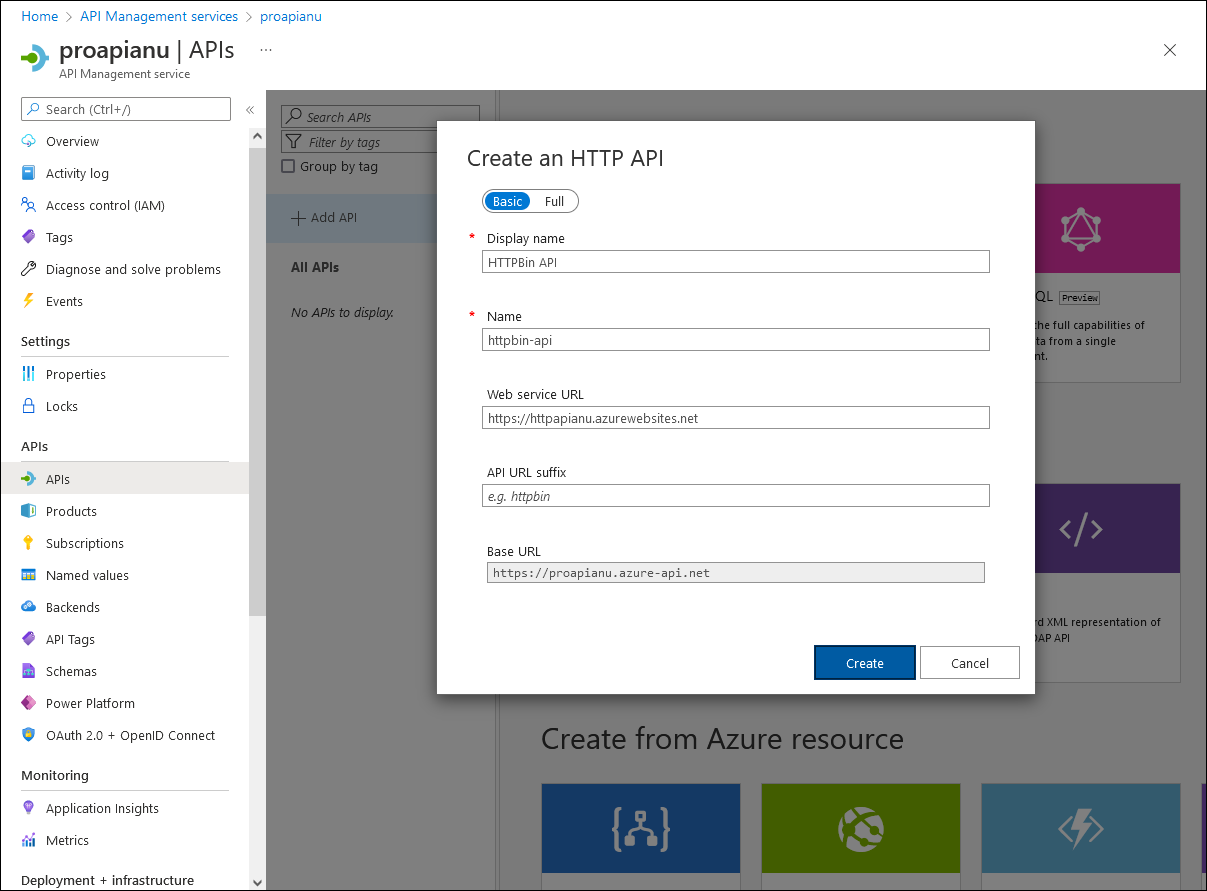
Task: Select the Basic mode toggle
Action: point(507,201)
